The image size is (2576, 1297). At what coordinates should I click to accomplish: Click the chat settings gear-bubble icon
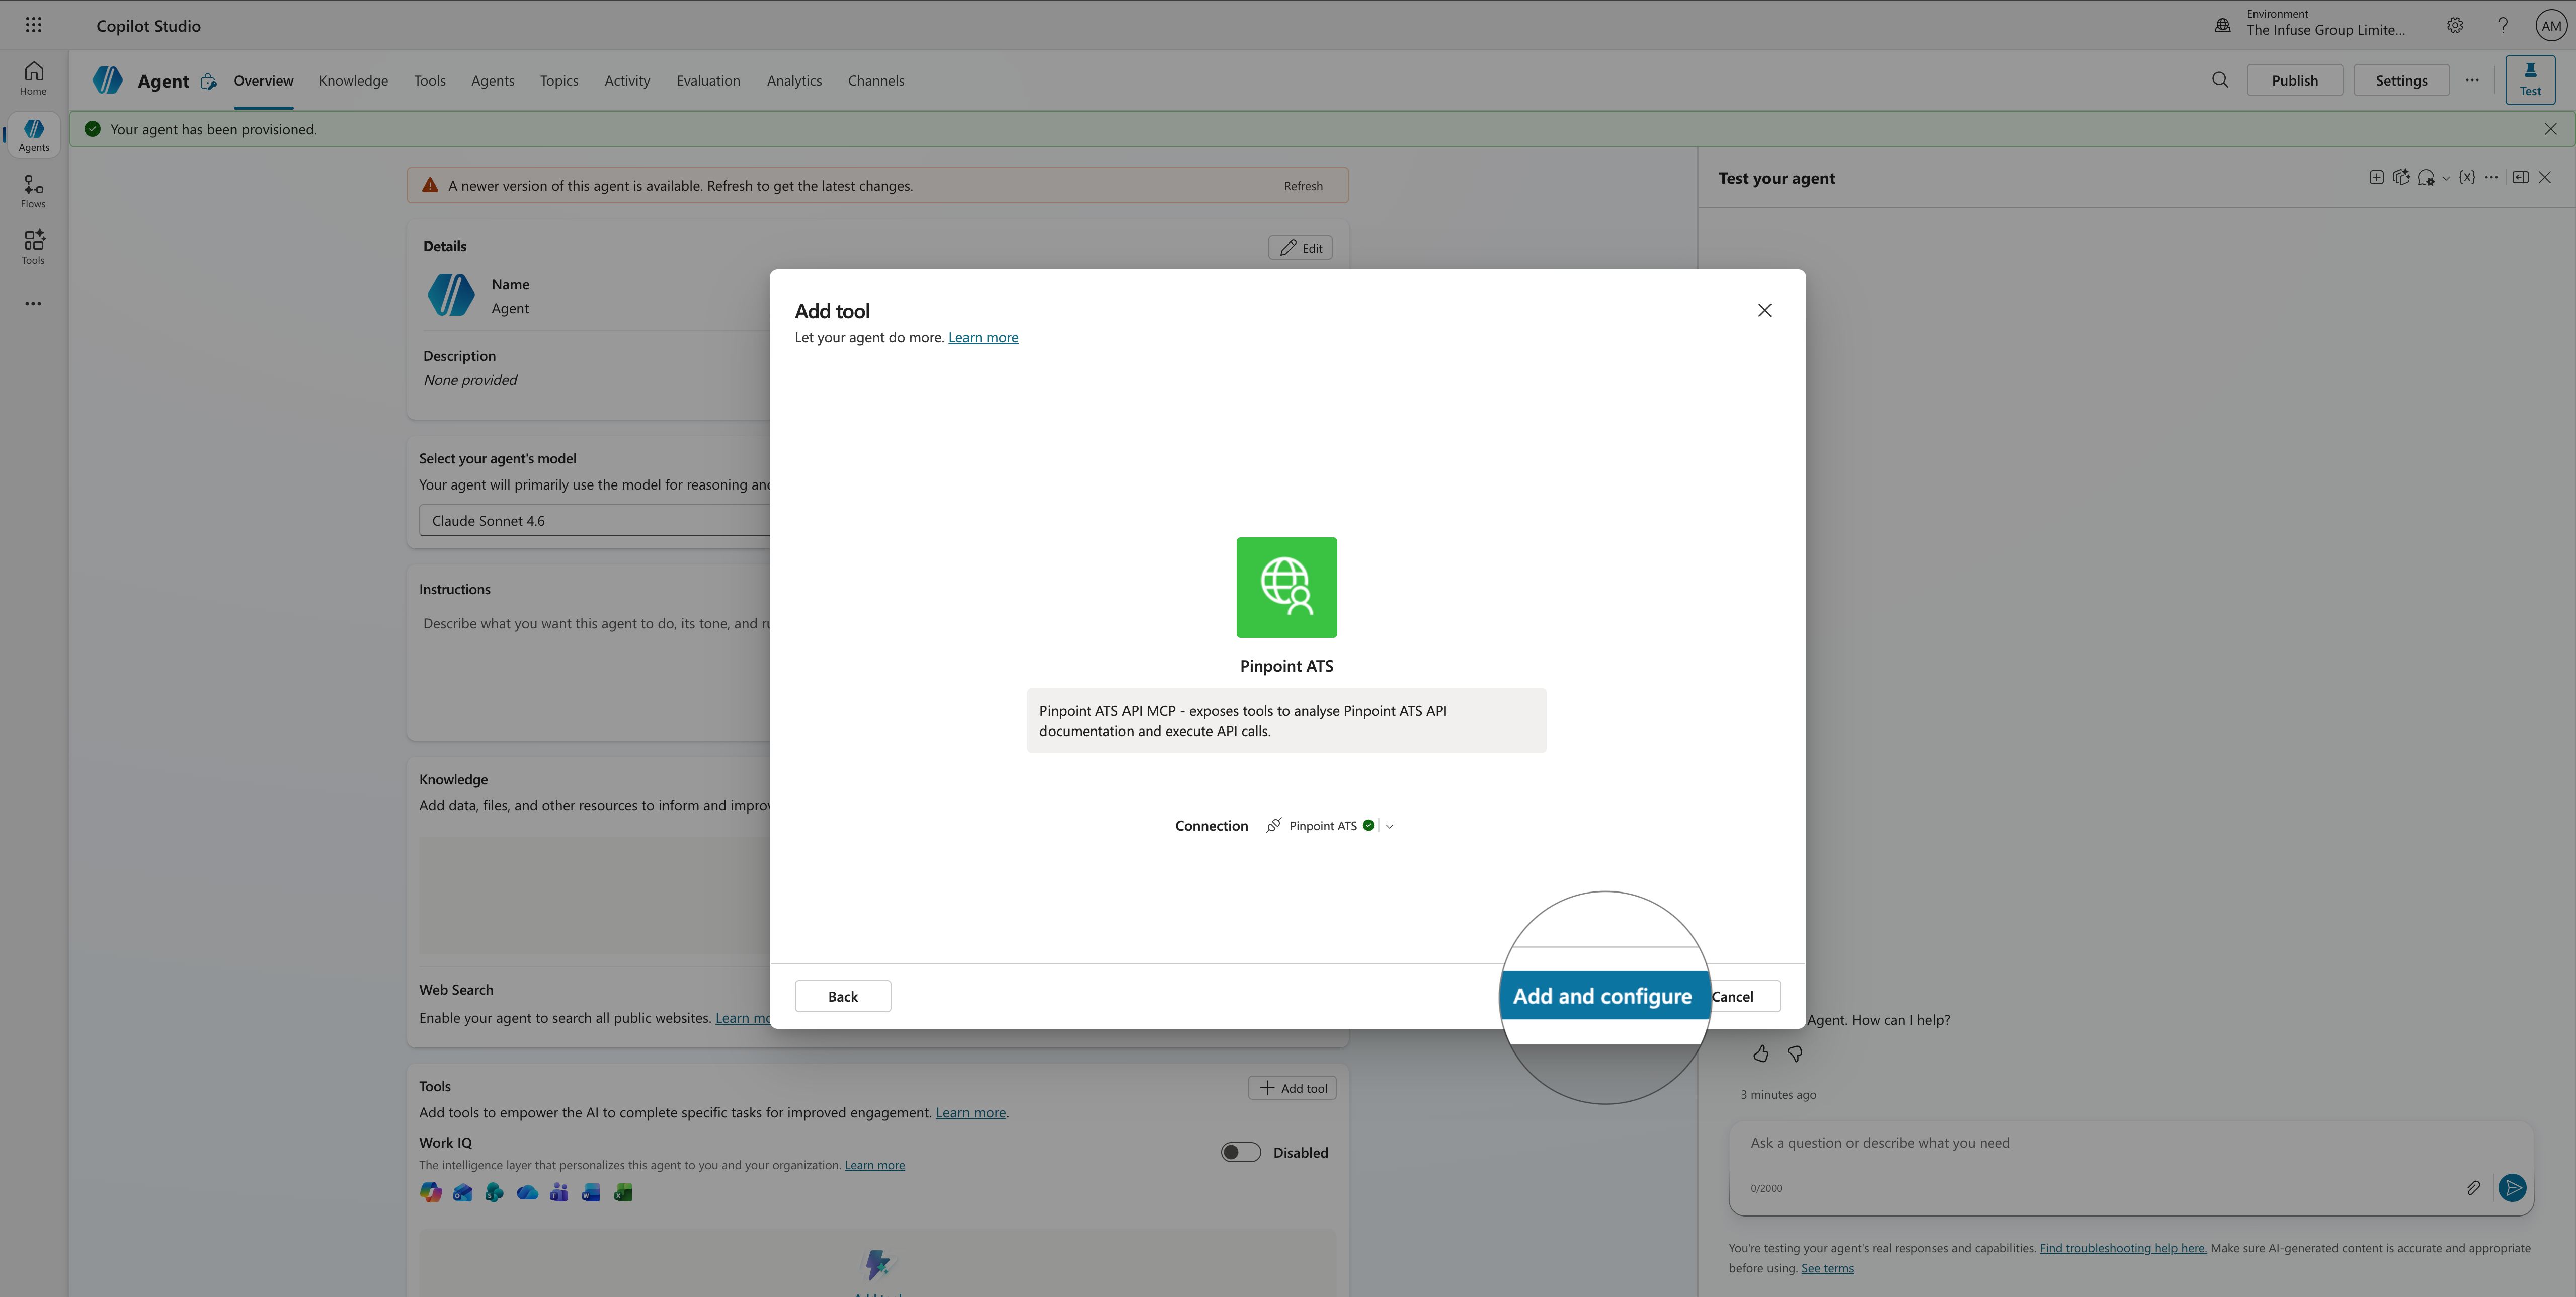tap(2426, 178)
